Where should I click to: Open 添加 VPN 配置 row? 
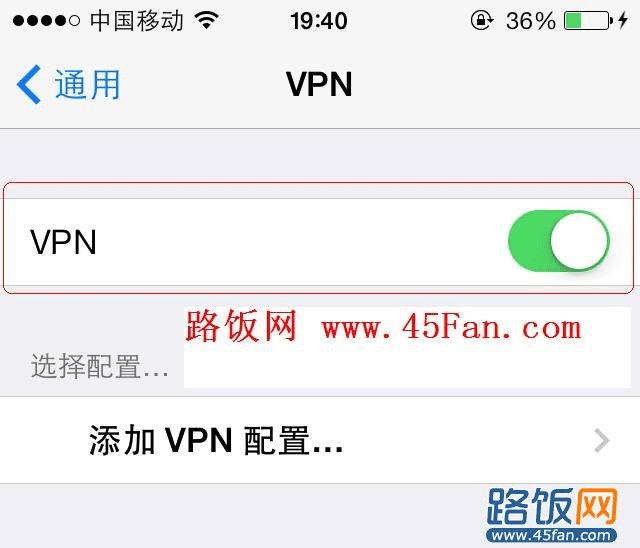point(320,440)
